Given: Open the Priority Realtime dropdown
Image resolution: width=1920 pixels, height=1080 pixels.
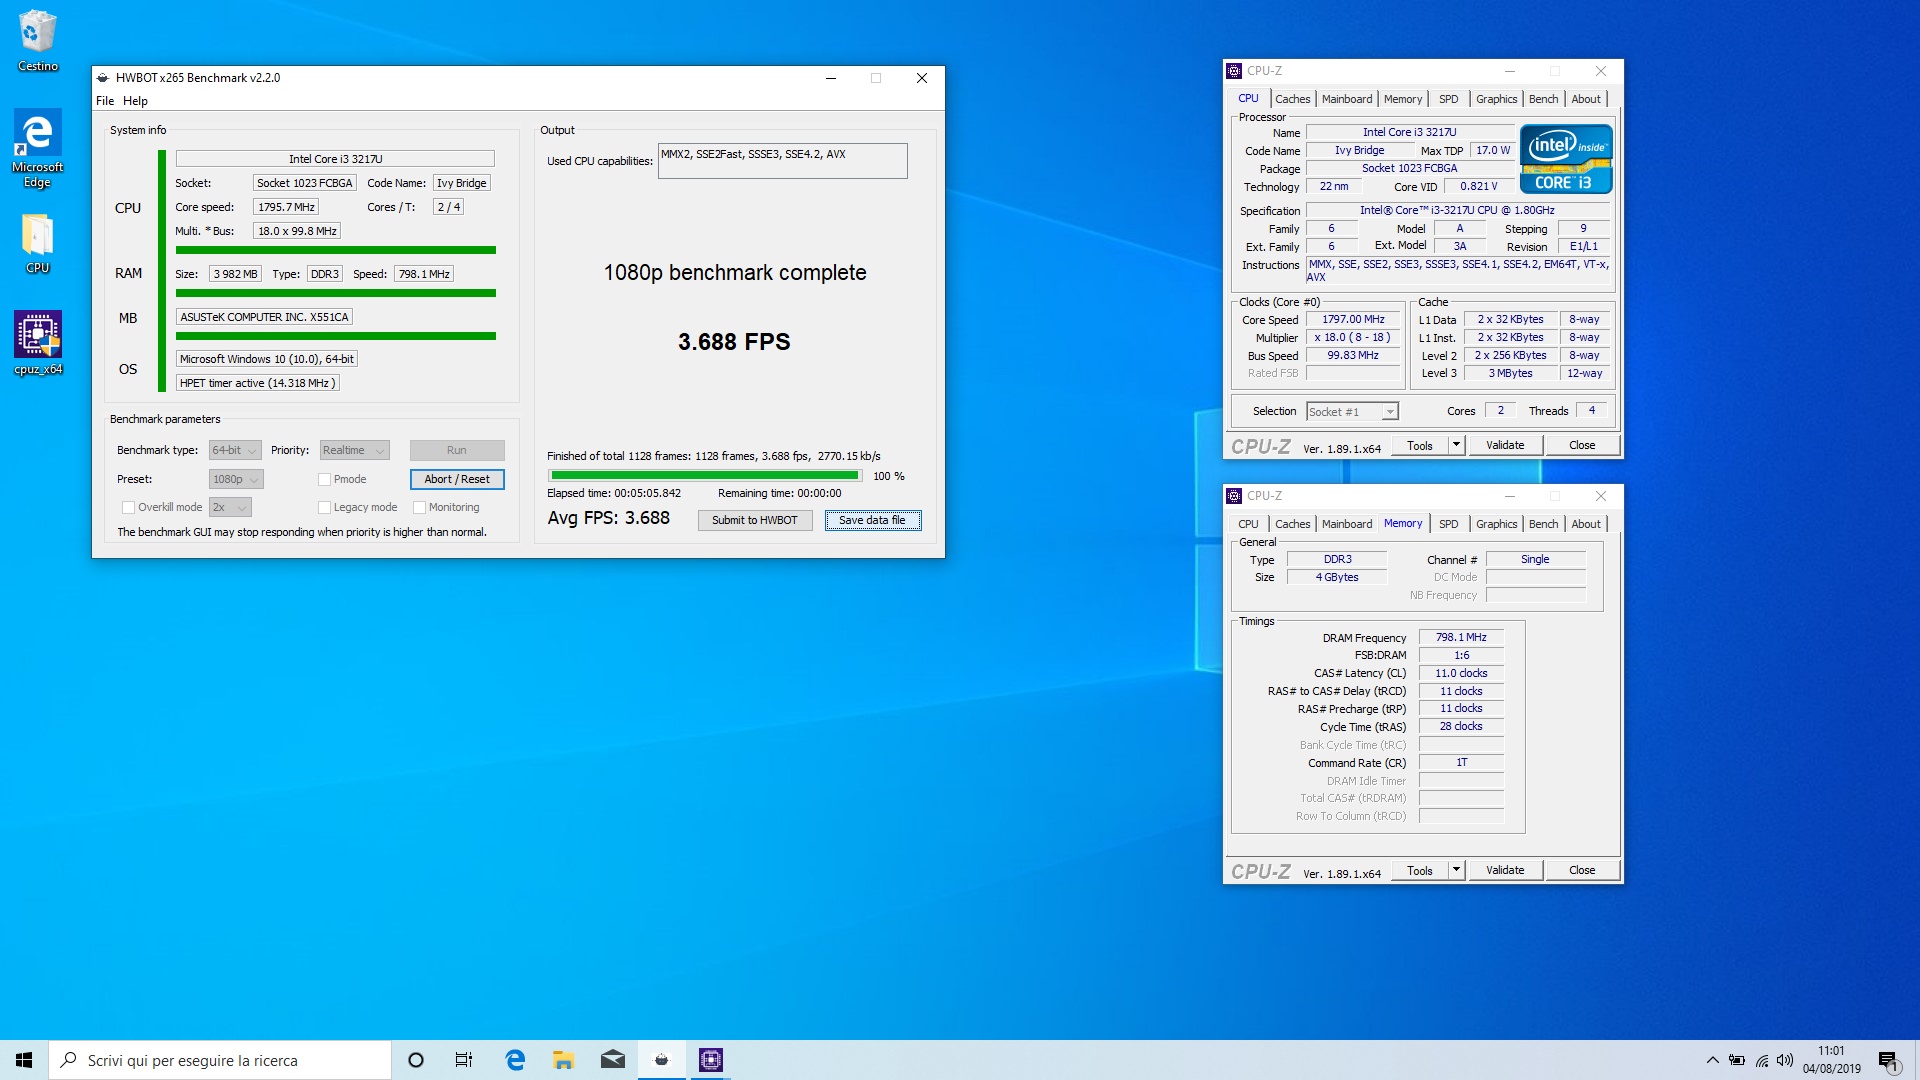Looking at the screenshot, I should click(x=354, y=451).
